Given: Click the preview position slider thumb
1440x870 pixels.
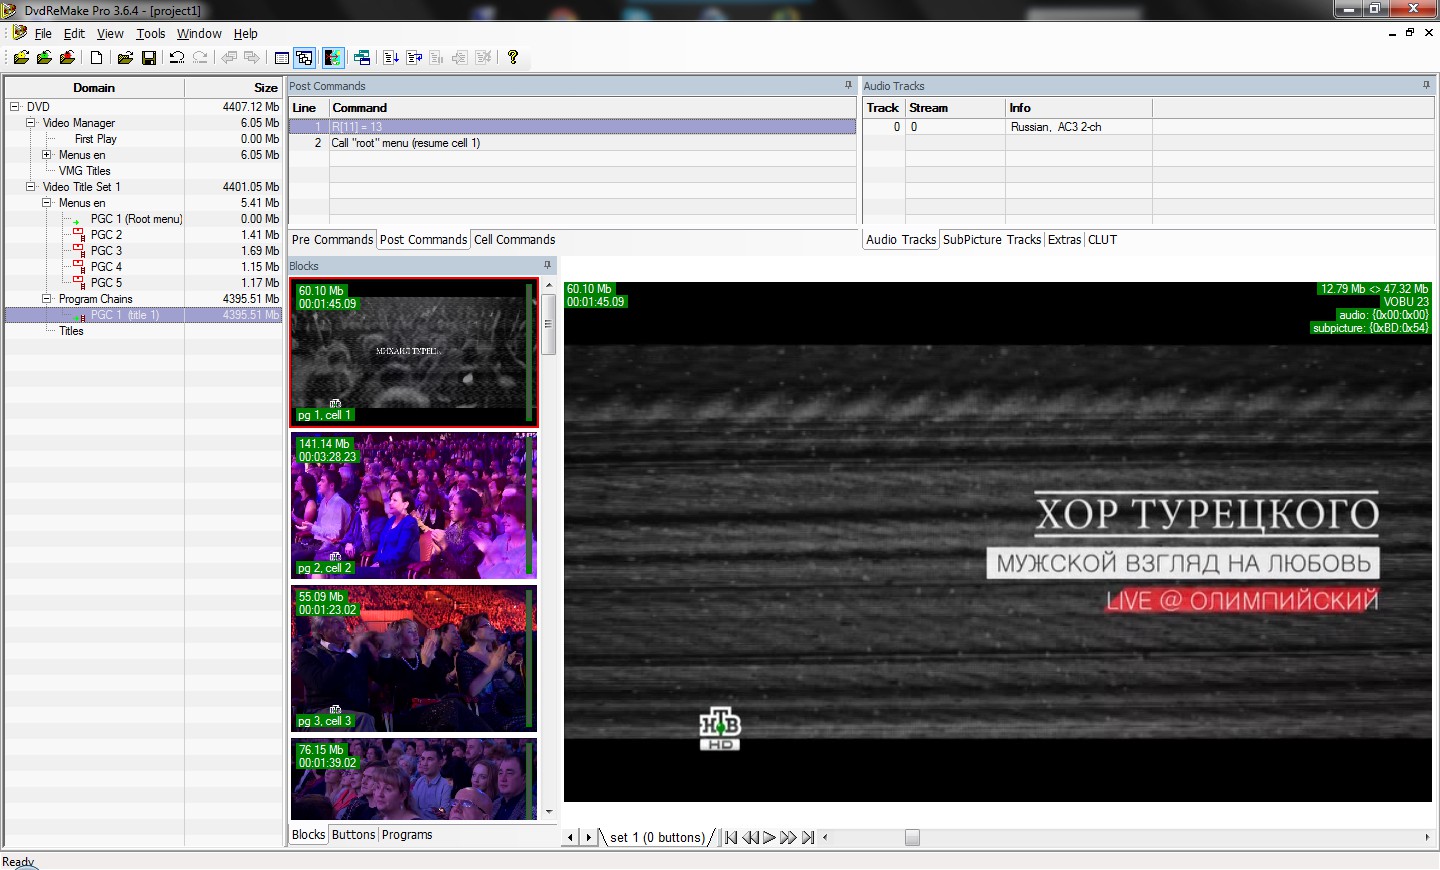Looking at the screenshot, I should click(912, 838).
